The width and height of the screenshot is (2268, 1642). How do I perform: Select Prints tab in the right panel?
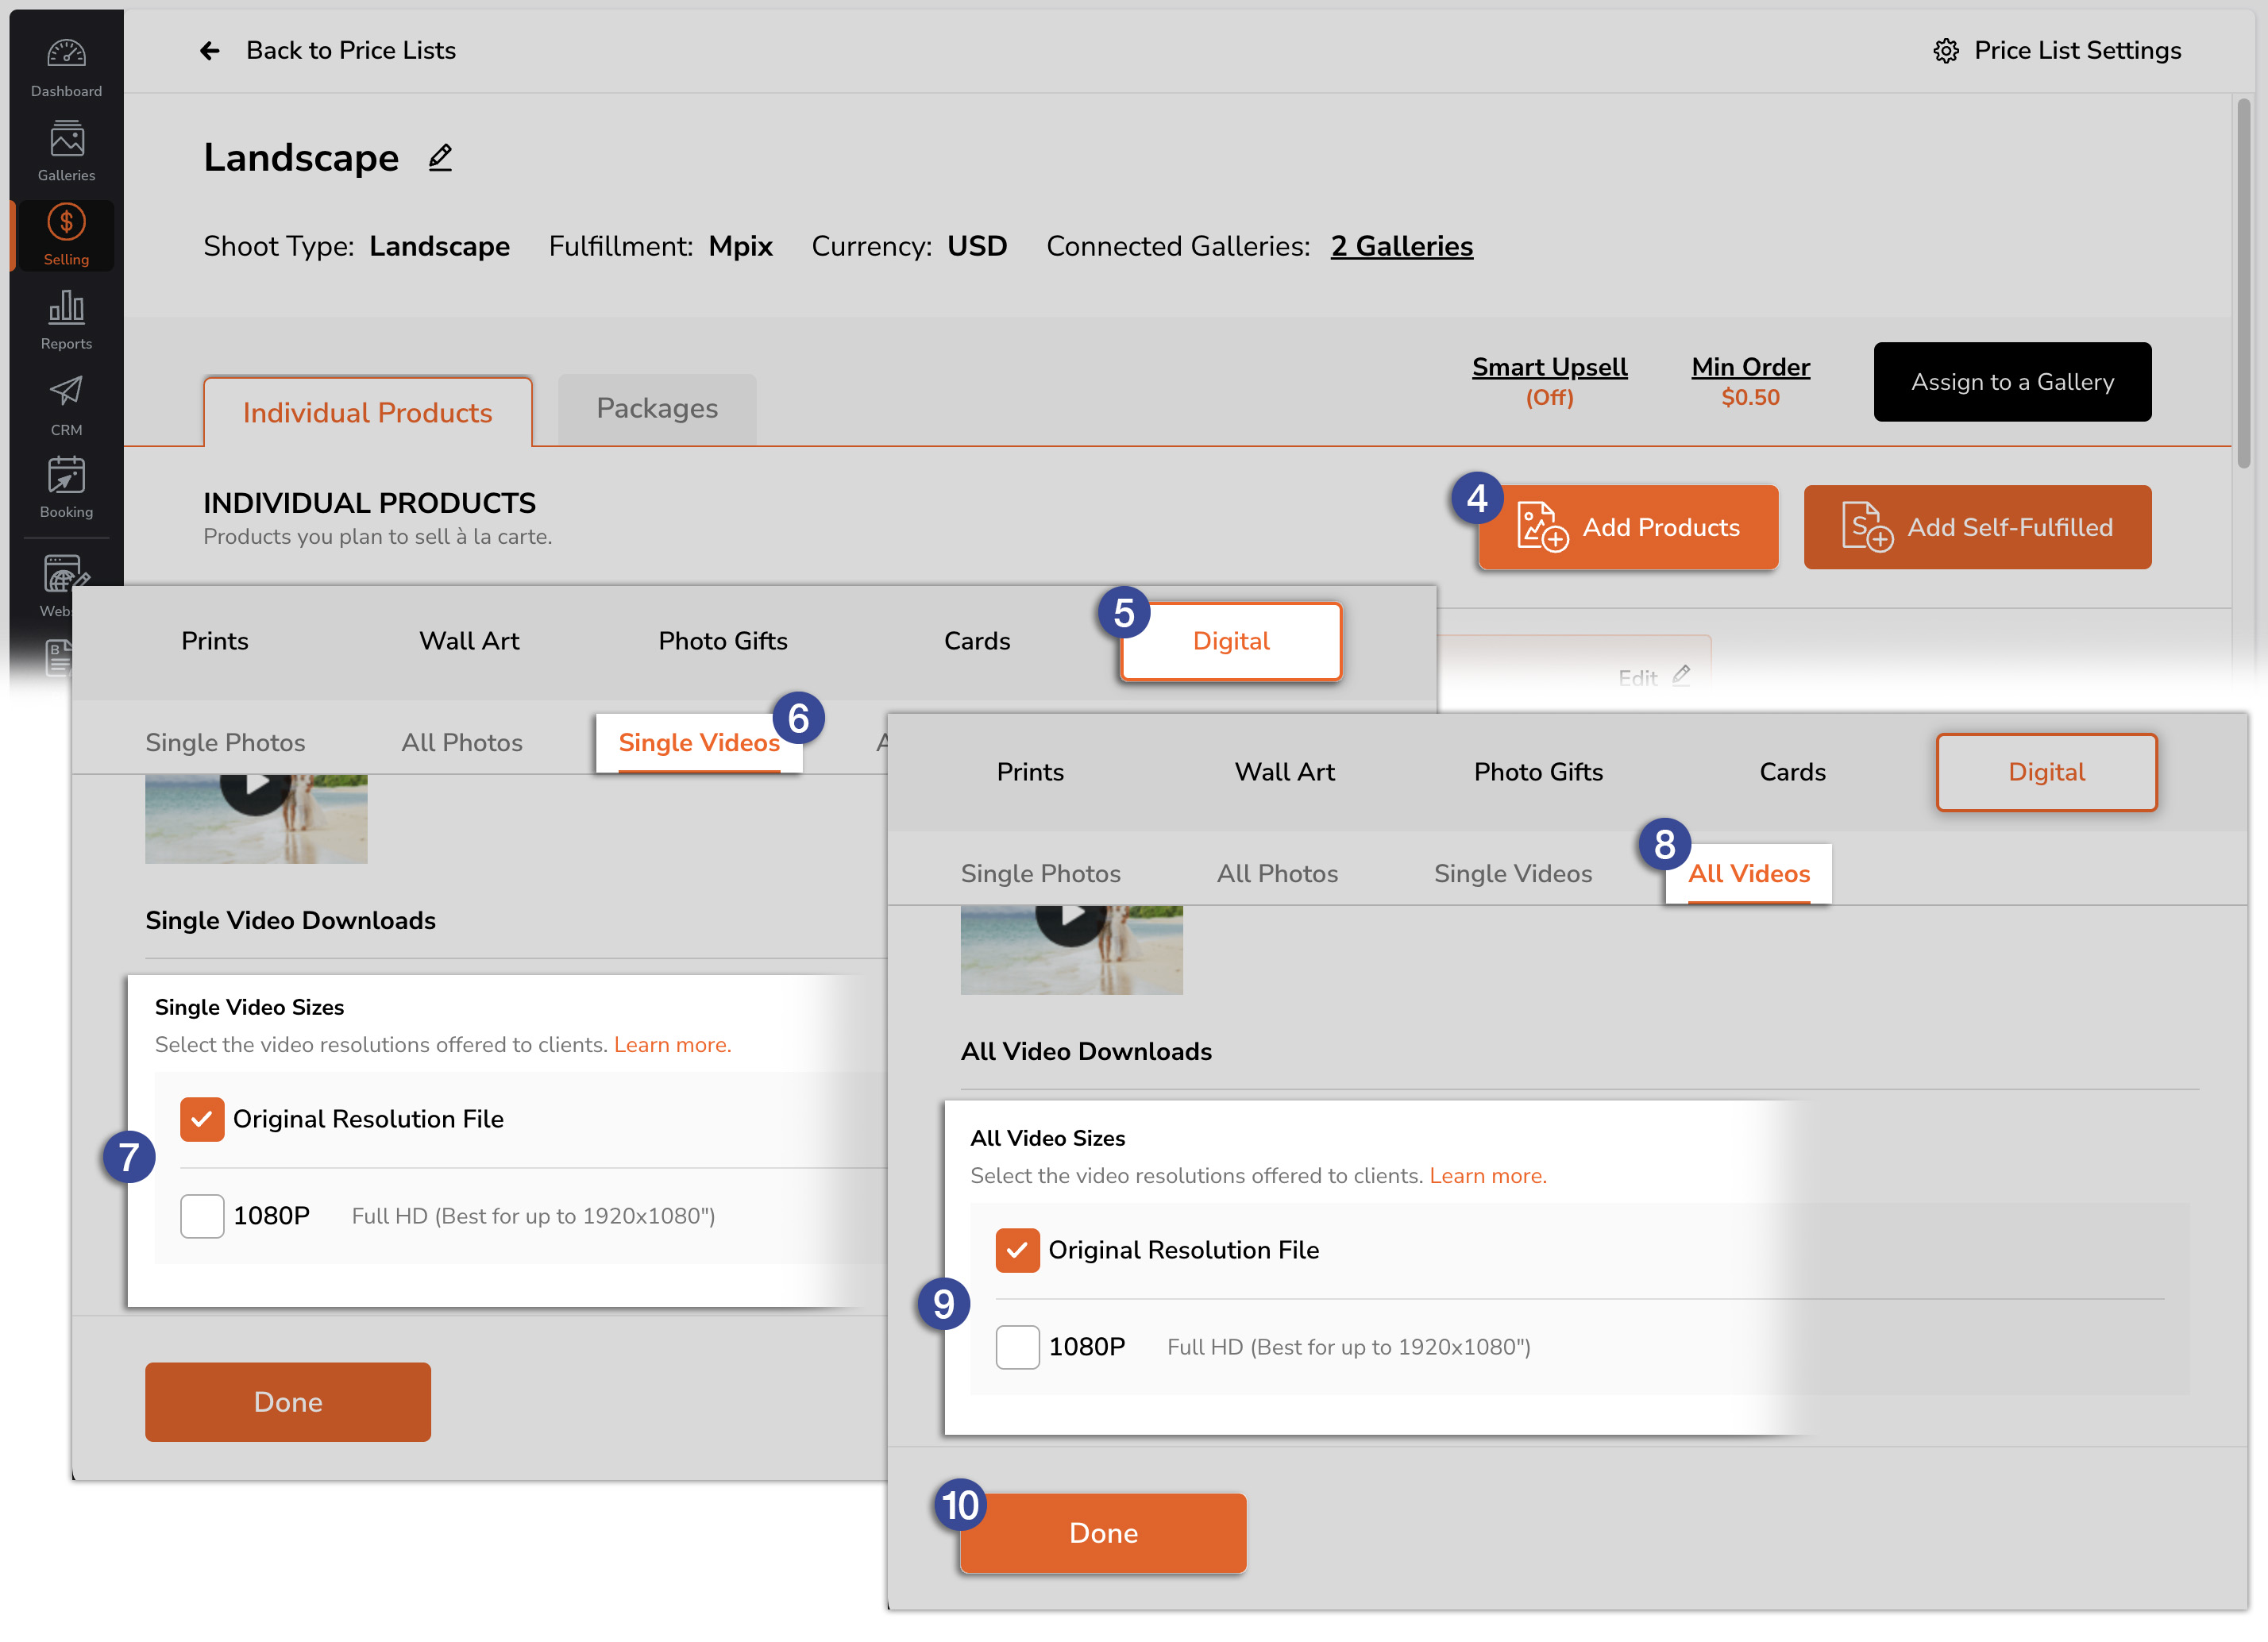(x=1030, y=772)
